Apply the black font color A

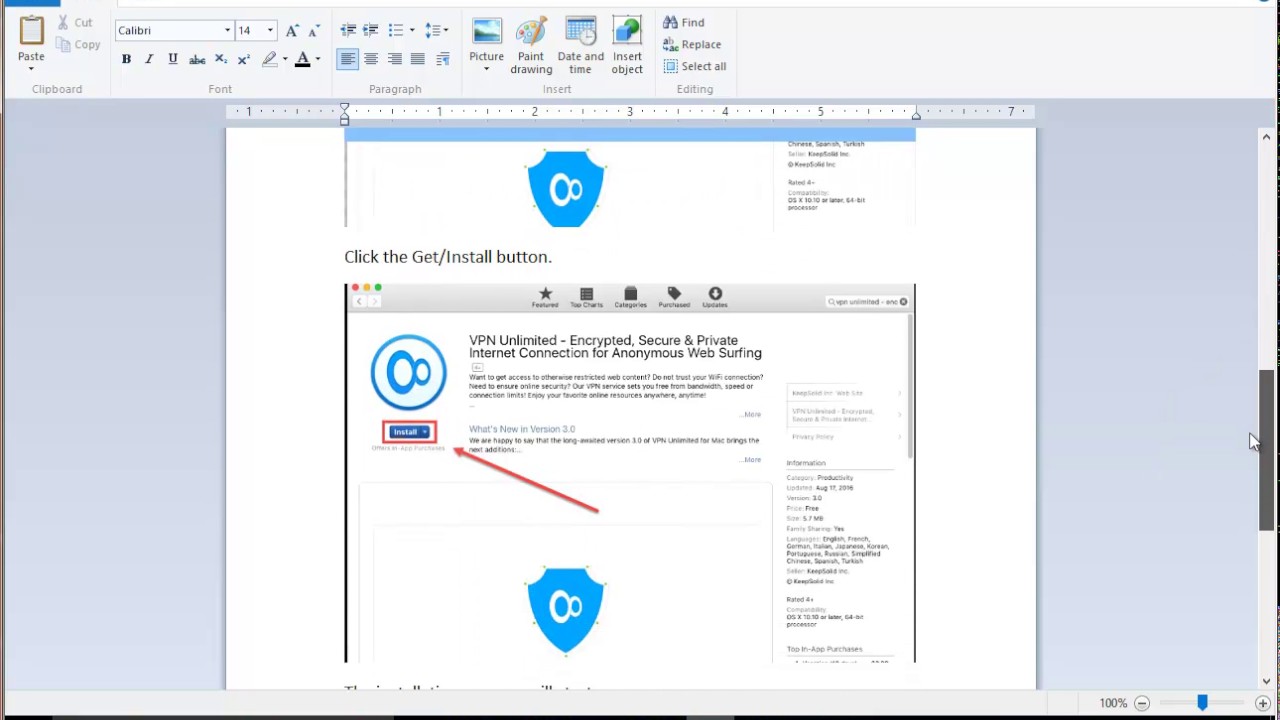click(x=303, y=60)
